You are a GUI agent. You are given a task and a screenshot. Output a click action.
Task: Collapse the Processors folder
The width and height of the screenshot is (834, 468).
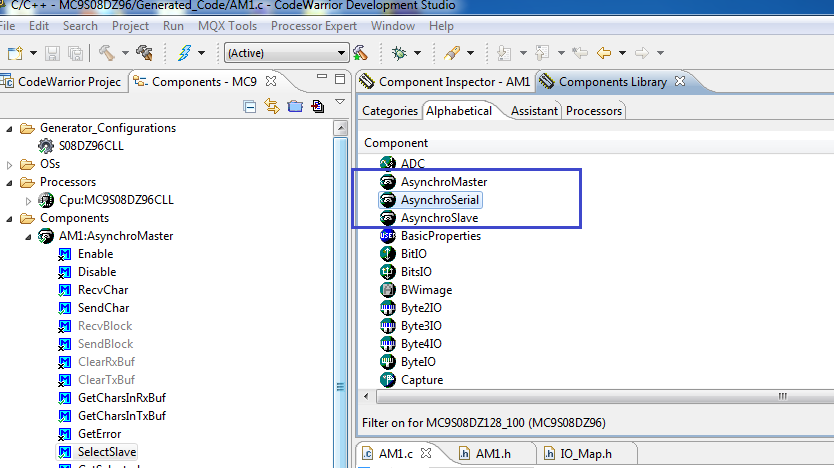click(9, 183)
